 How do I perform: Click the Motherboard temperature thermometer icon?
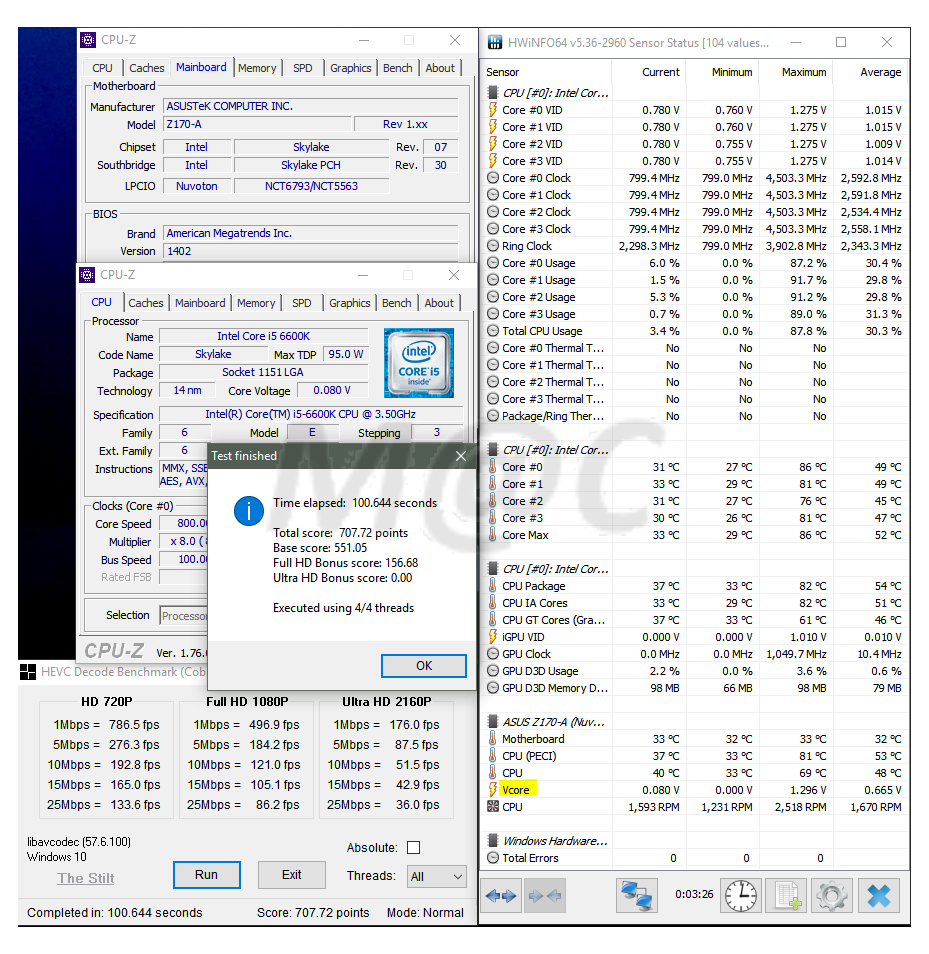tap(493, 739)
